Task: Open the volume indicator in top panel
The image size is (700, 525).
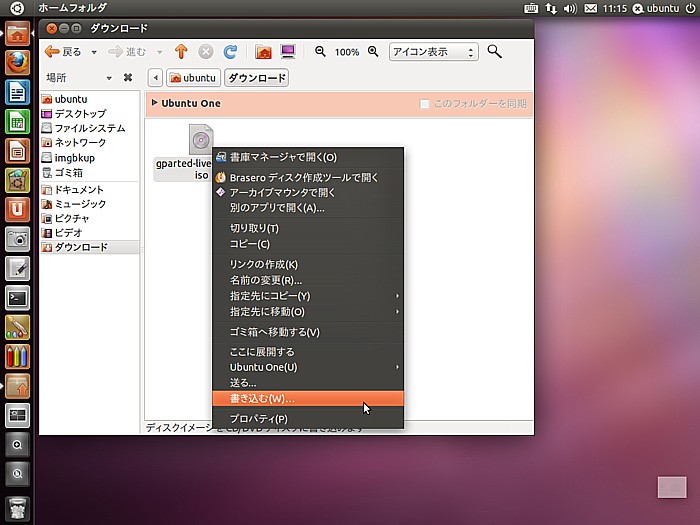Action: tap(570, 8)
